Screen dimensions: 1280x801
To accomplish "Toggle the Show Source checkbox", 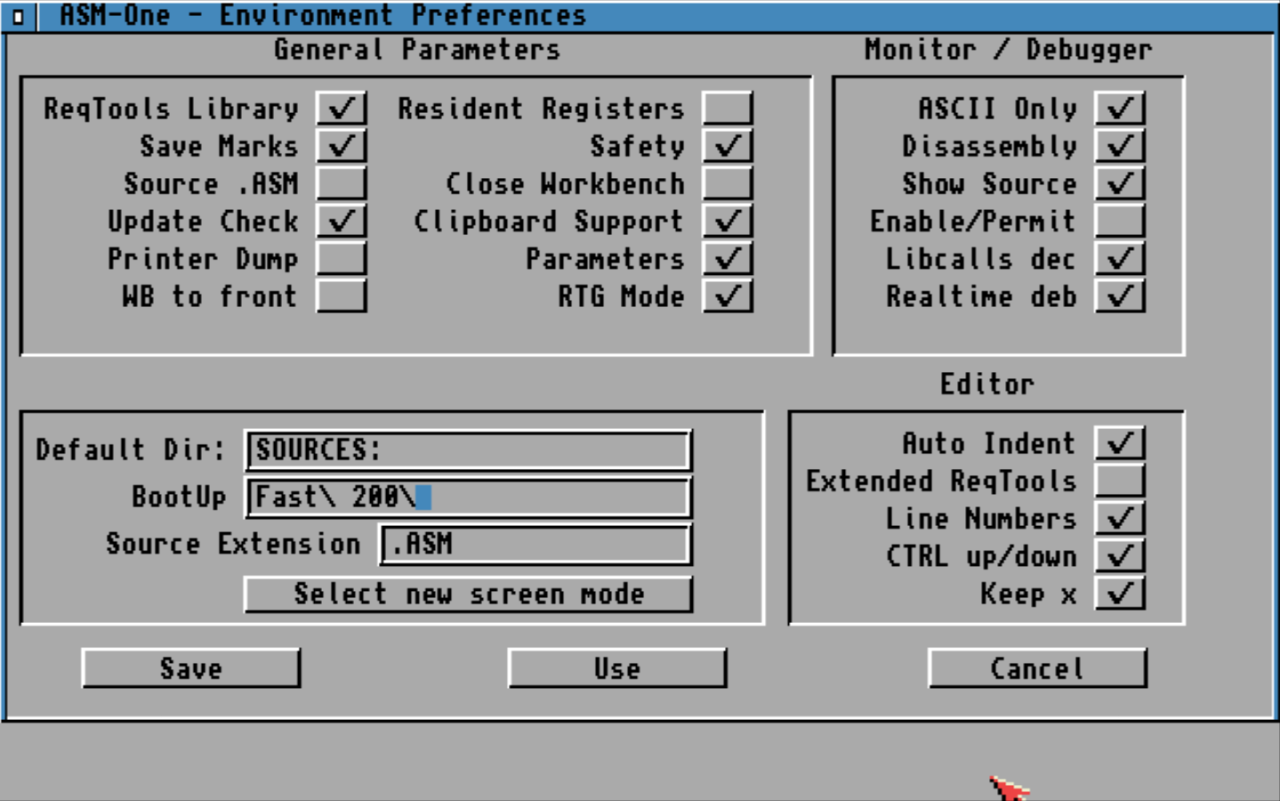I will pos(1120,184).
